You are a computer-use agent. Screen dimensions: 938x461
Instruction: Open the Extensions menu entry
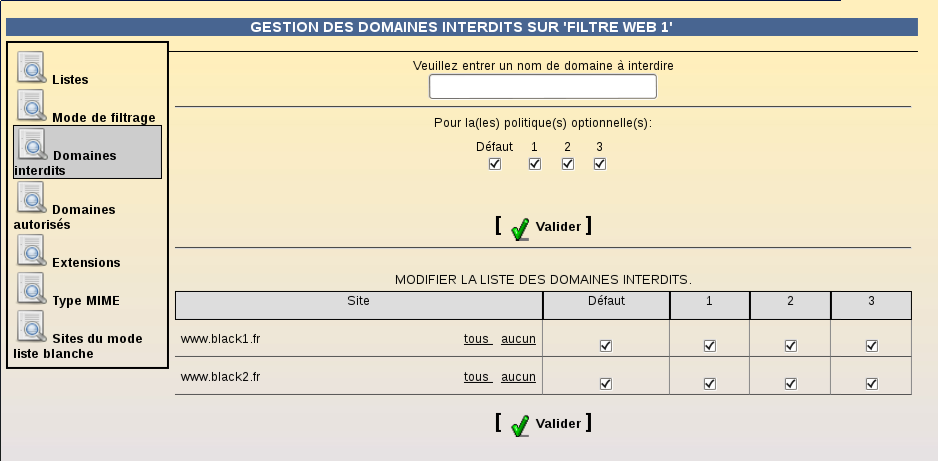pos(86,262)
